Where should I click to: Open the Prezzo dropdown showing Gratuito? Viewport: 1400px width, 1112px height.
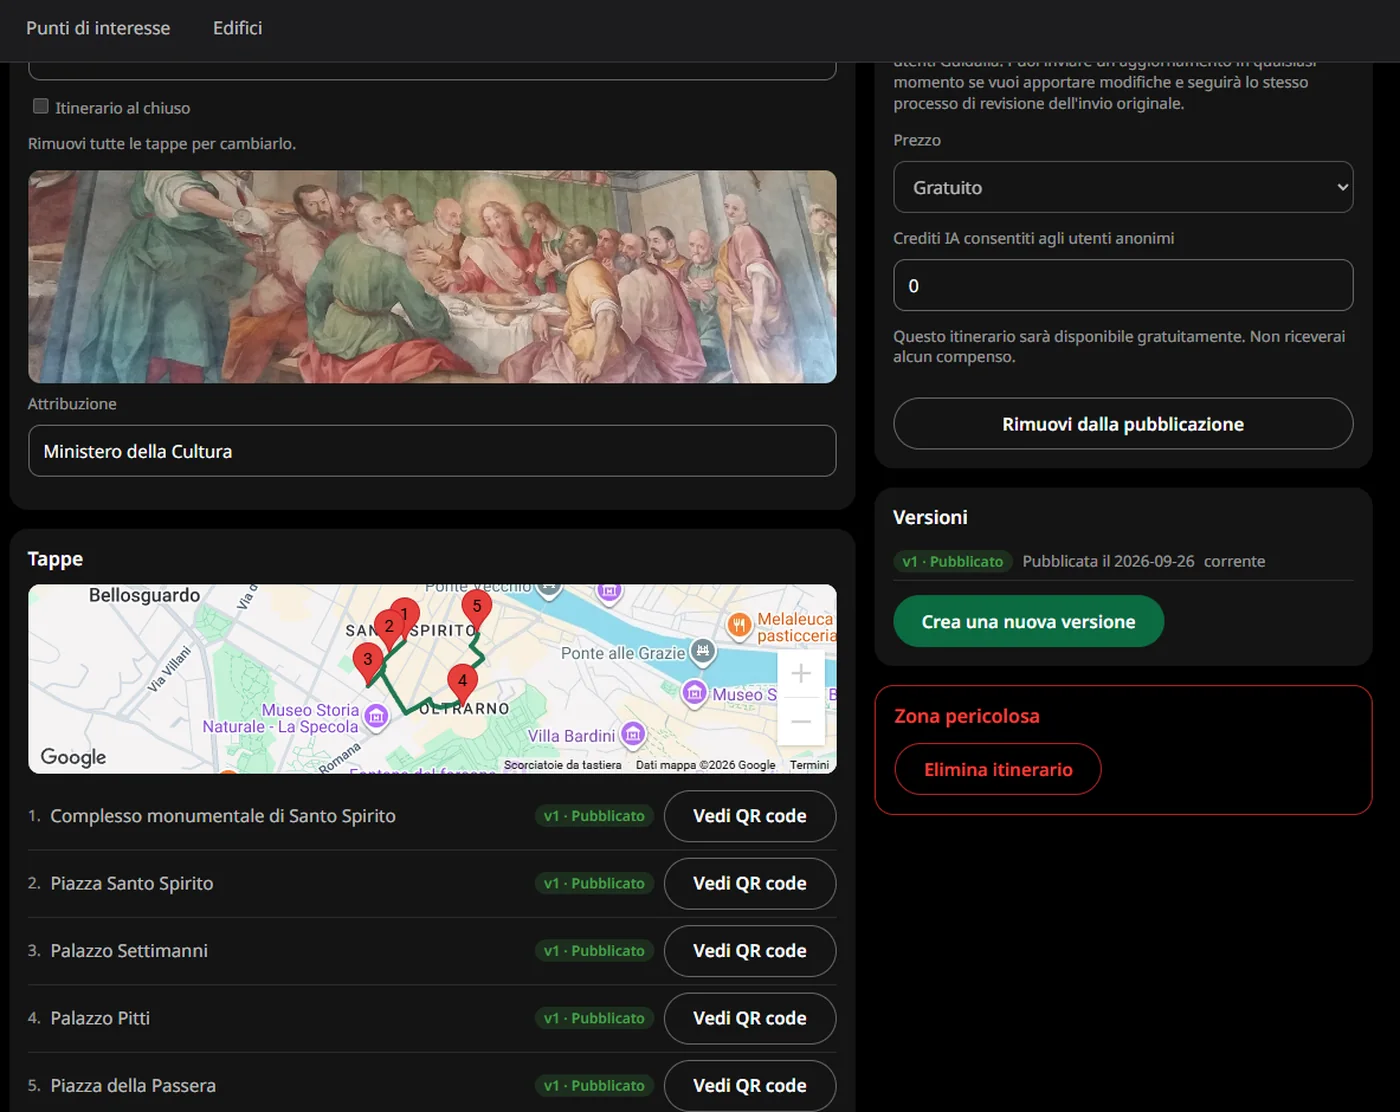(x=1123, y=187)
